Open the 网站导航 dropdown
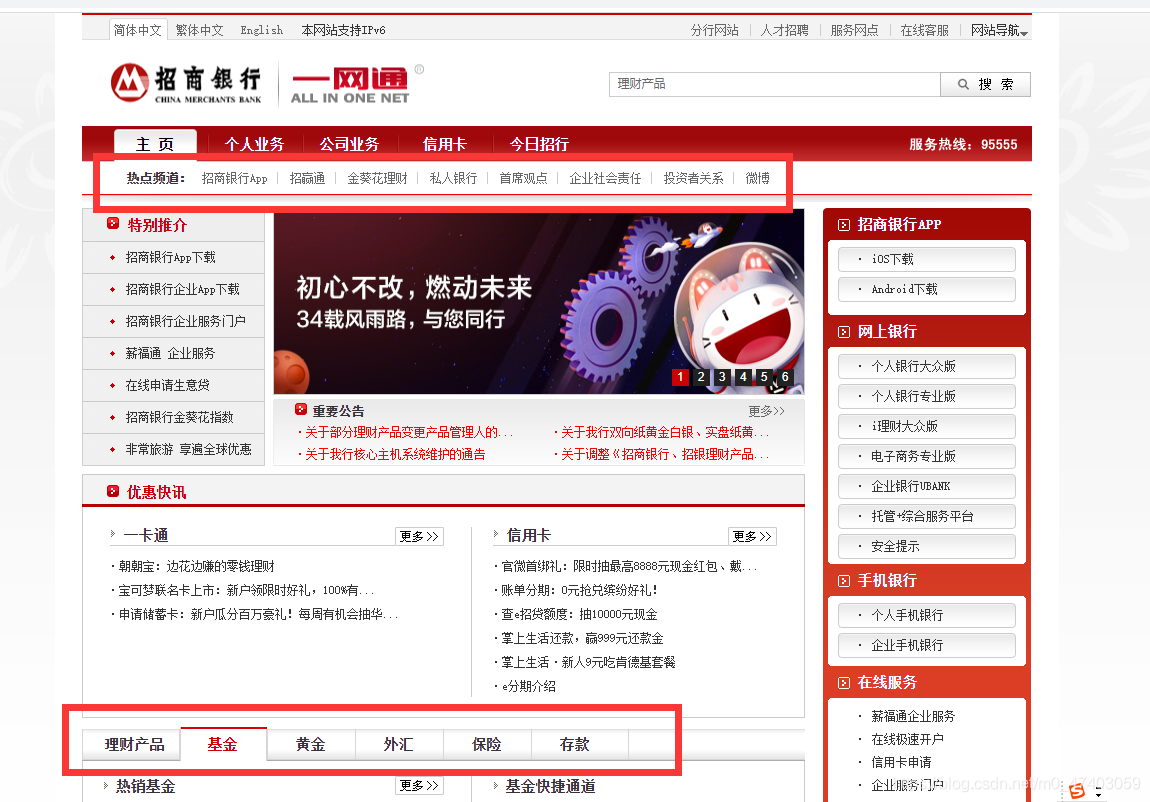 [999, 30]
